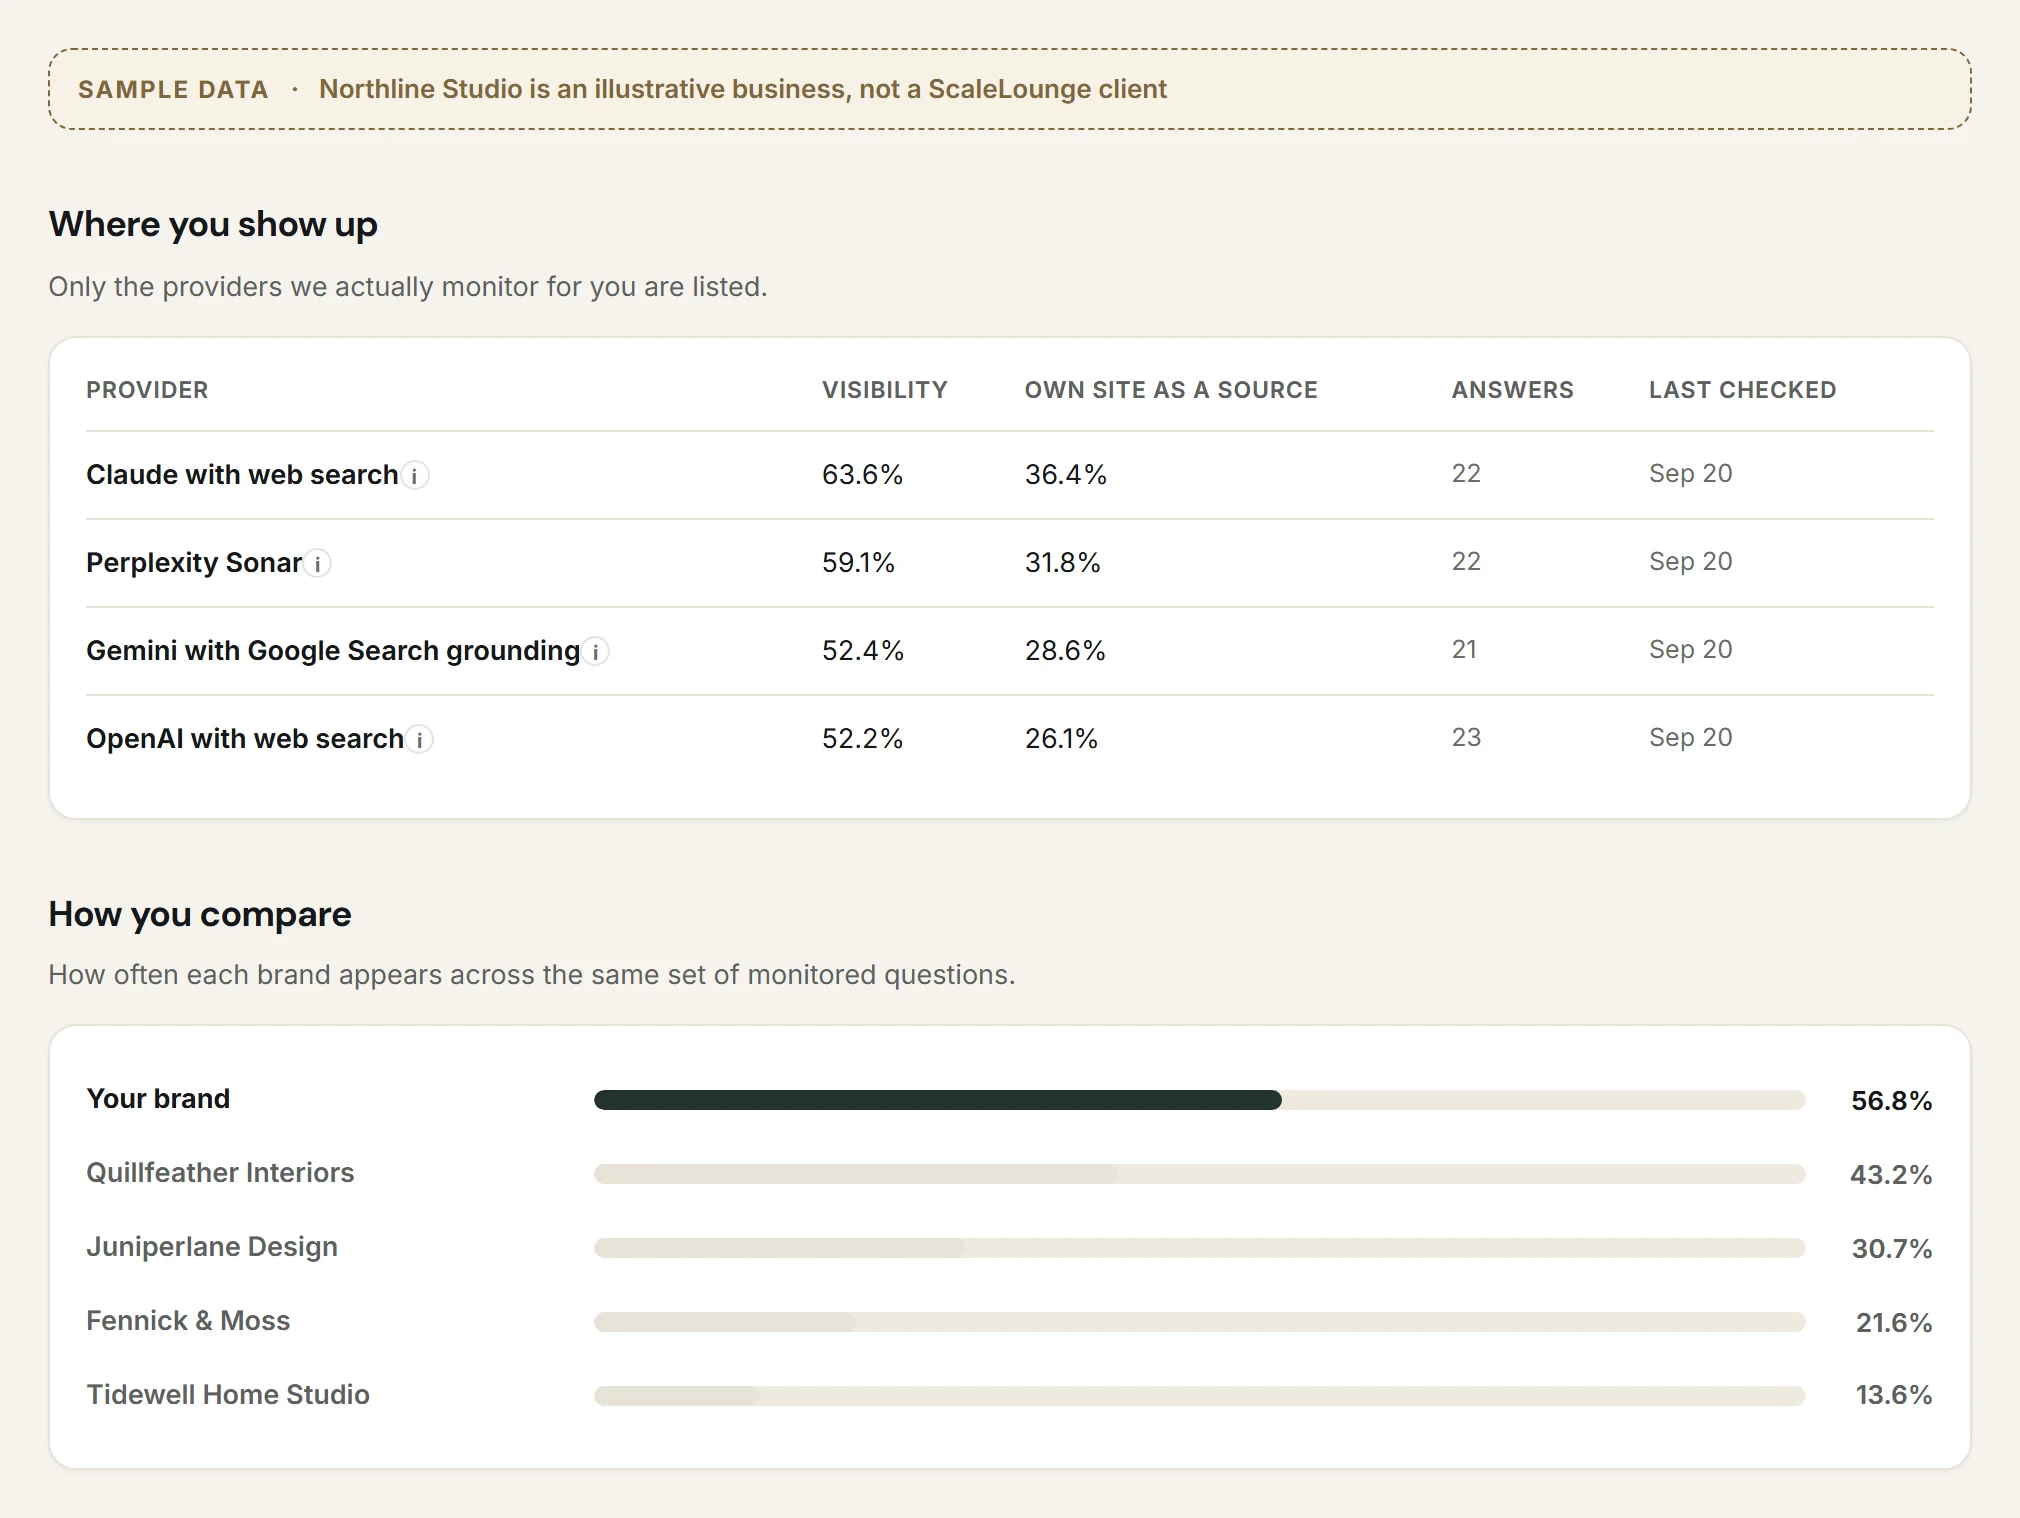This screenshot has width=2020, height=1518.
Task: Select the 26.1% own site value
Action: 1061,739
